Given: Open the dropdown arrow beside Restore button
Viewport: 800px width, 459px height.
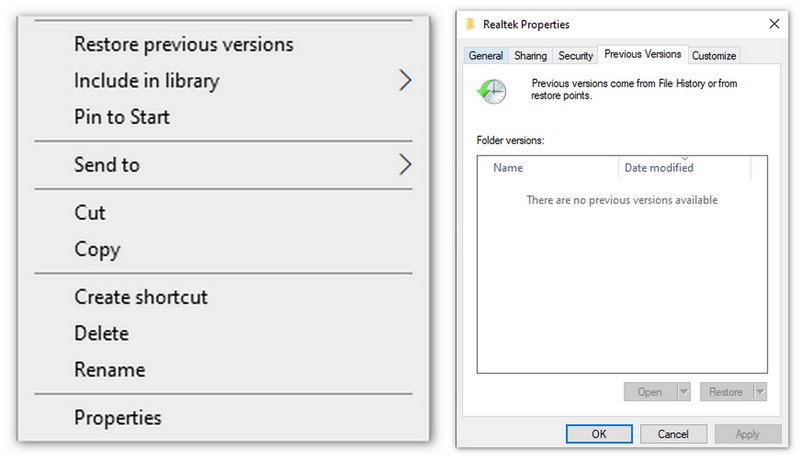Looking at the screenshot, I should [x=760, y=392].
